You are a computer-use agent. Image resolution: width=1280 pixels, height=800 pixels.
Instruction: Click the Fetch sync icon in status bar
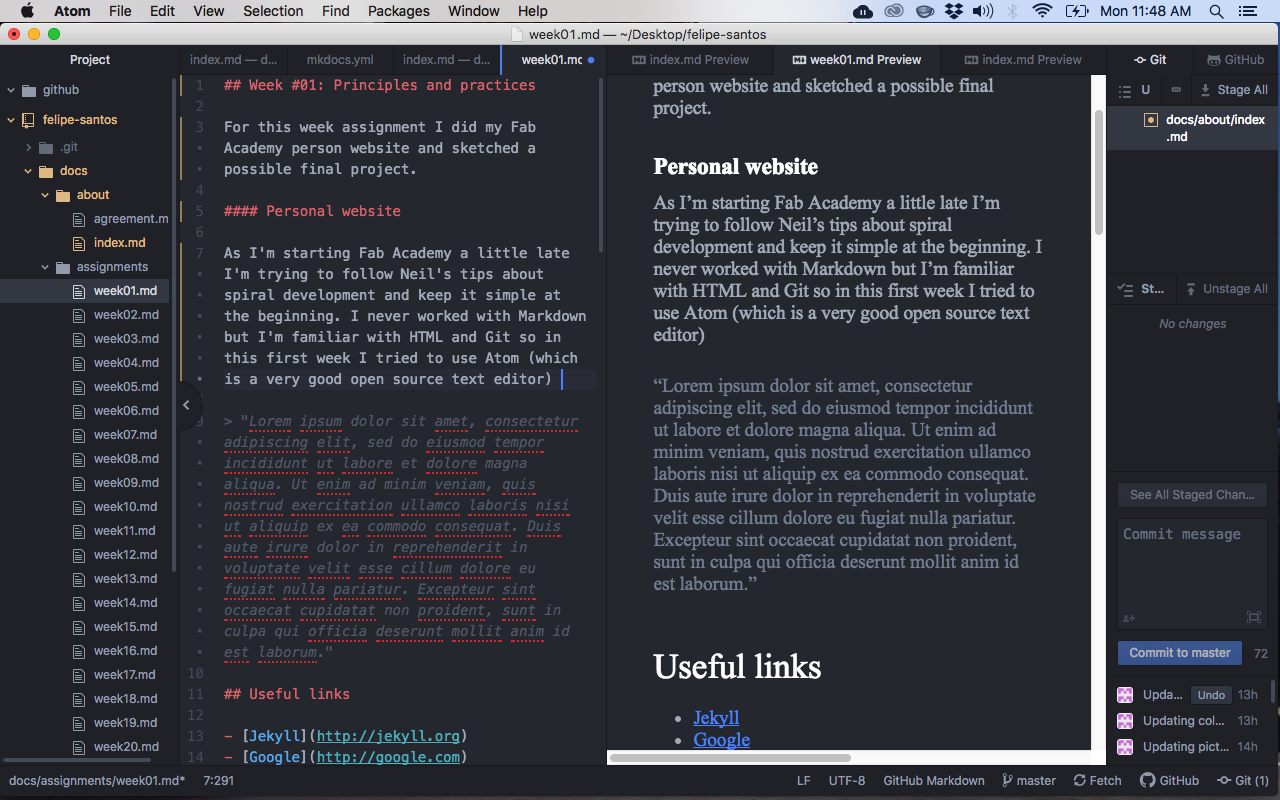(x=1080, y=781)
